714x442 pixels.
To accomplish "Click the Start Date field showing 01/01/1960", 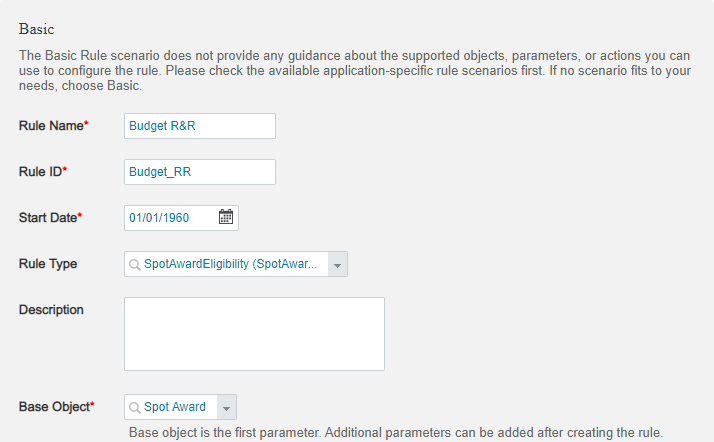I will coord(181,218).
